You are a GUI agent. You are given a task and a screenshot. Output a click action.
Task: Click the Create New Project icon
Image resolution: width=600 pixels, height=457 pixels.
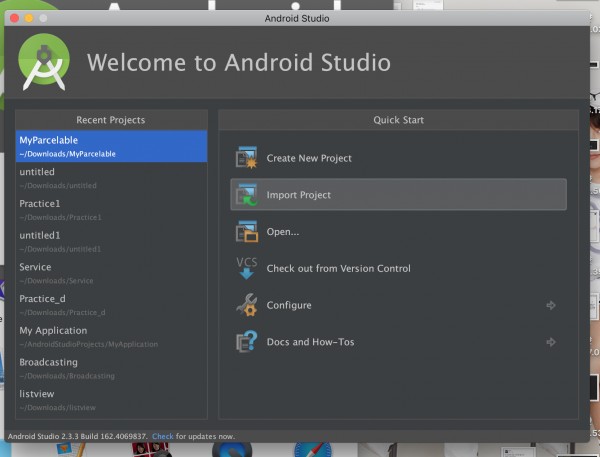(246, 158)
